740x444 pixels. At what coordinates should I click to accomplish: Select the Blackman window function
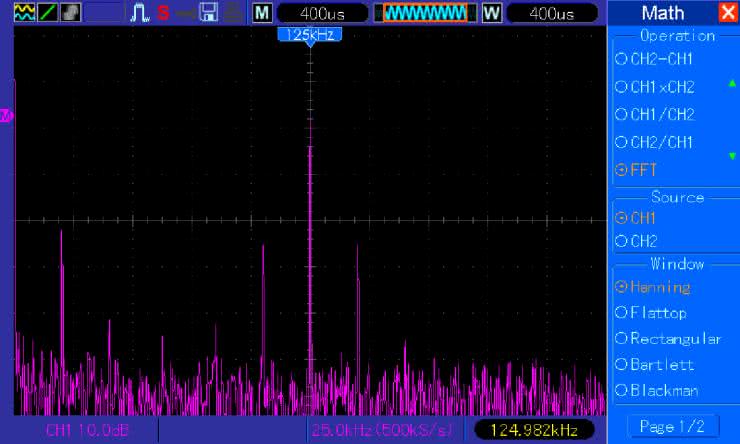[x=657, y=390]
